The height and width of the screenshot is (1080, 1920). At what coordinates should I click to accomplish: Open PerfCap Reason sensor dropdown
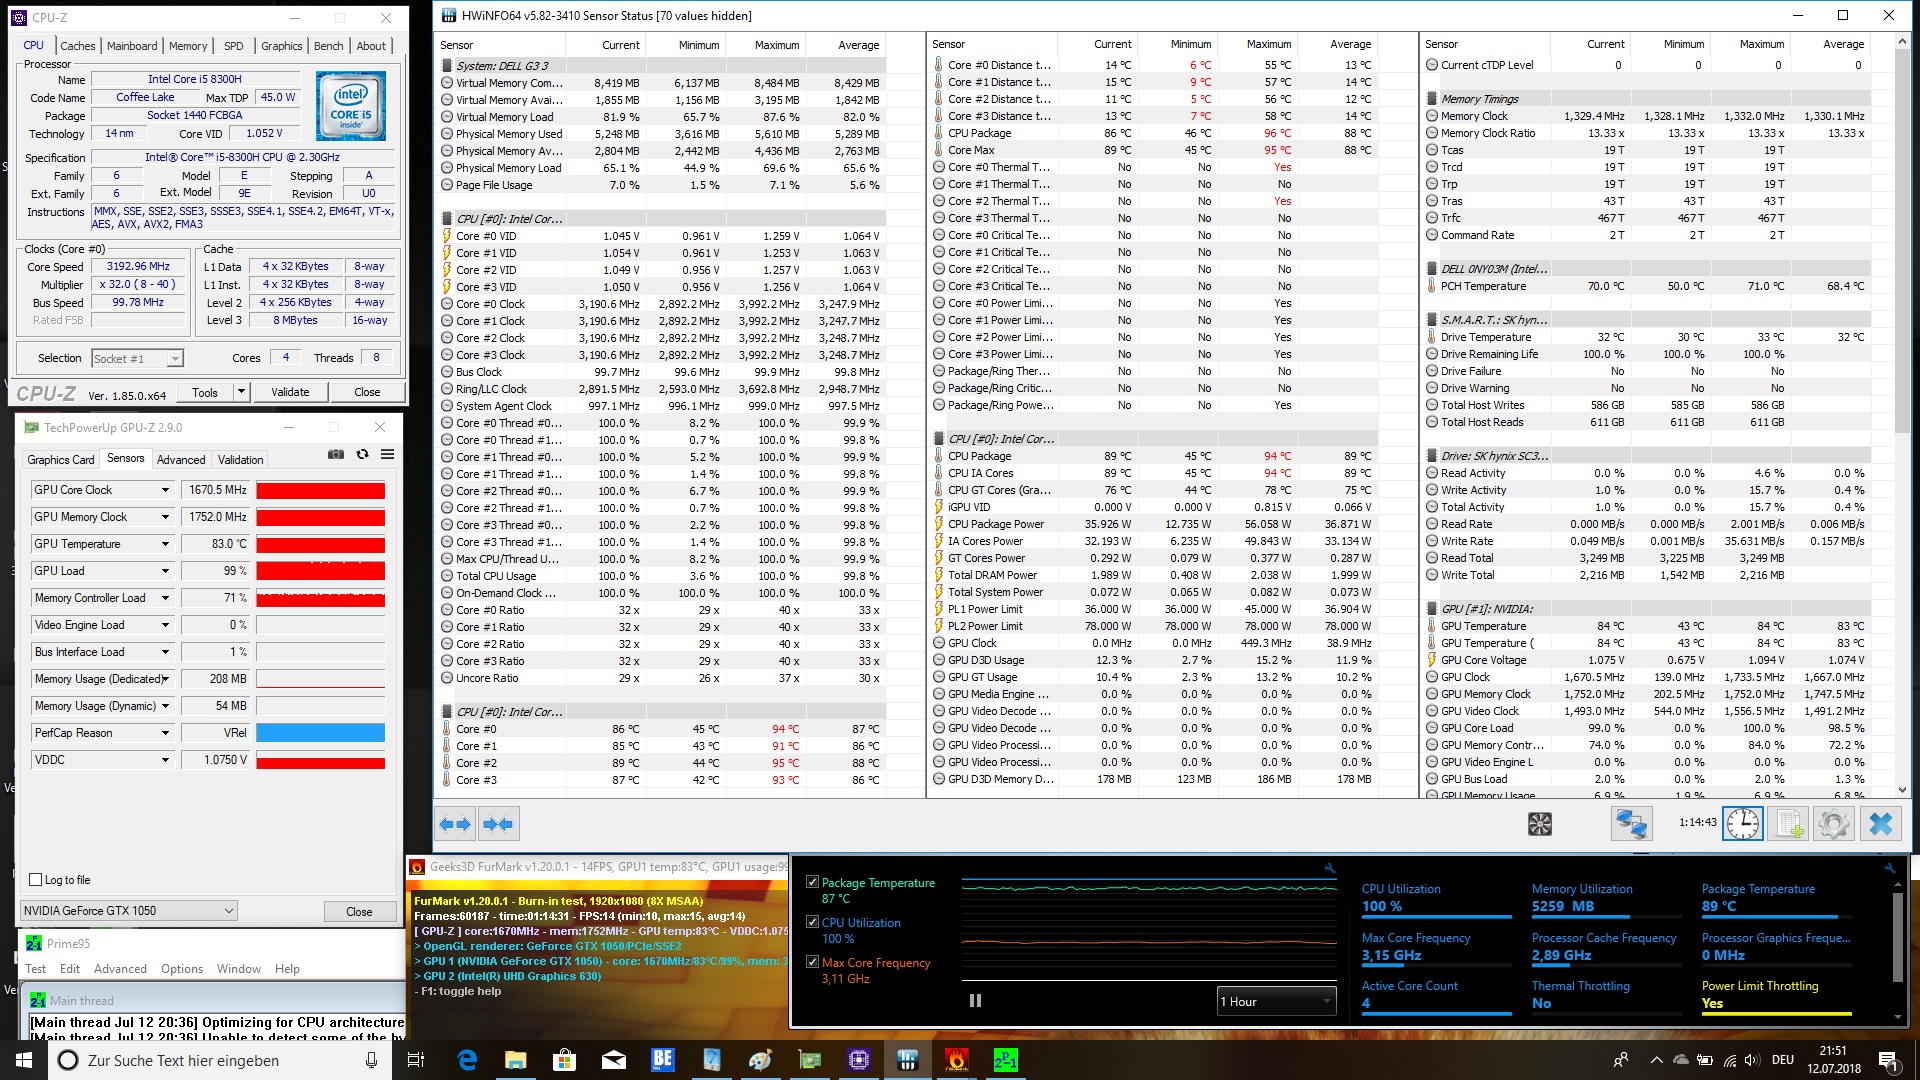[165, 733]
